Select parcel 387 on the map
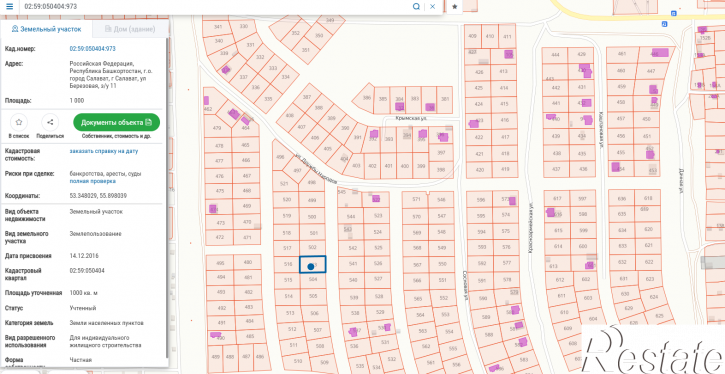The height and width of the screenshot is (374, 725). [x=307, y=97]
